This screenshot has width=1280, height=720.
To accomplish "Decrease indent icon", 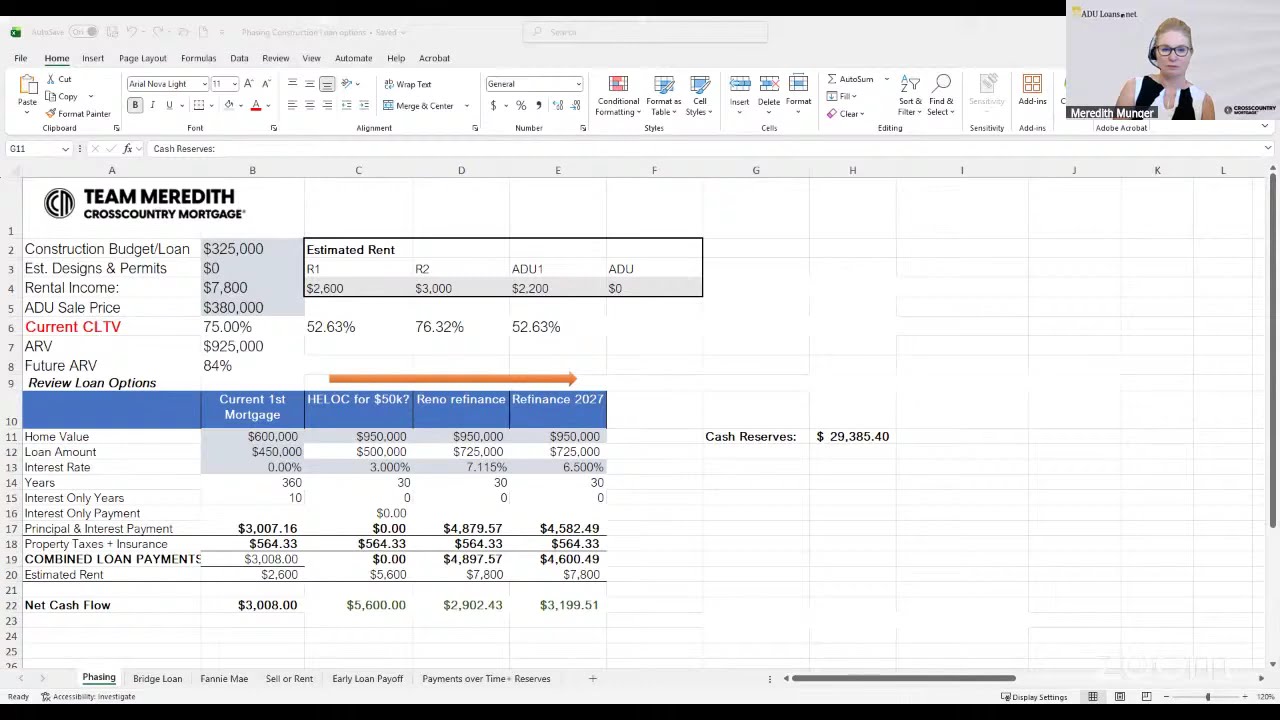I will (x=347, y=105).
